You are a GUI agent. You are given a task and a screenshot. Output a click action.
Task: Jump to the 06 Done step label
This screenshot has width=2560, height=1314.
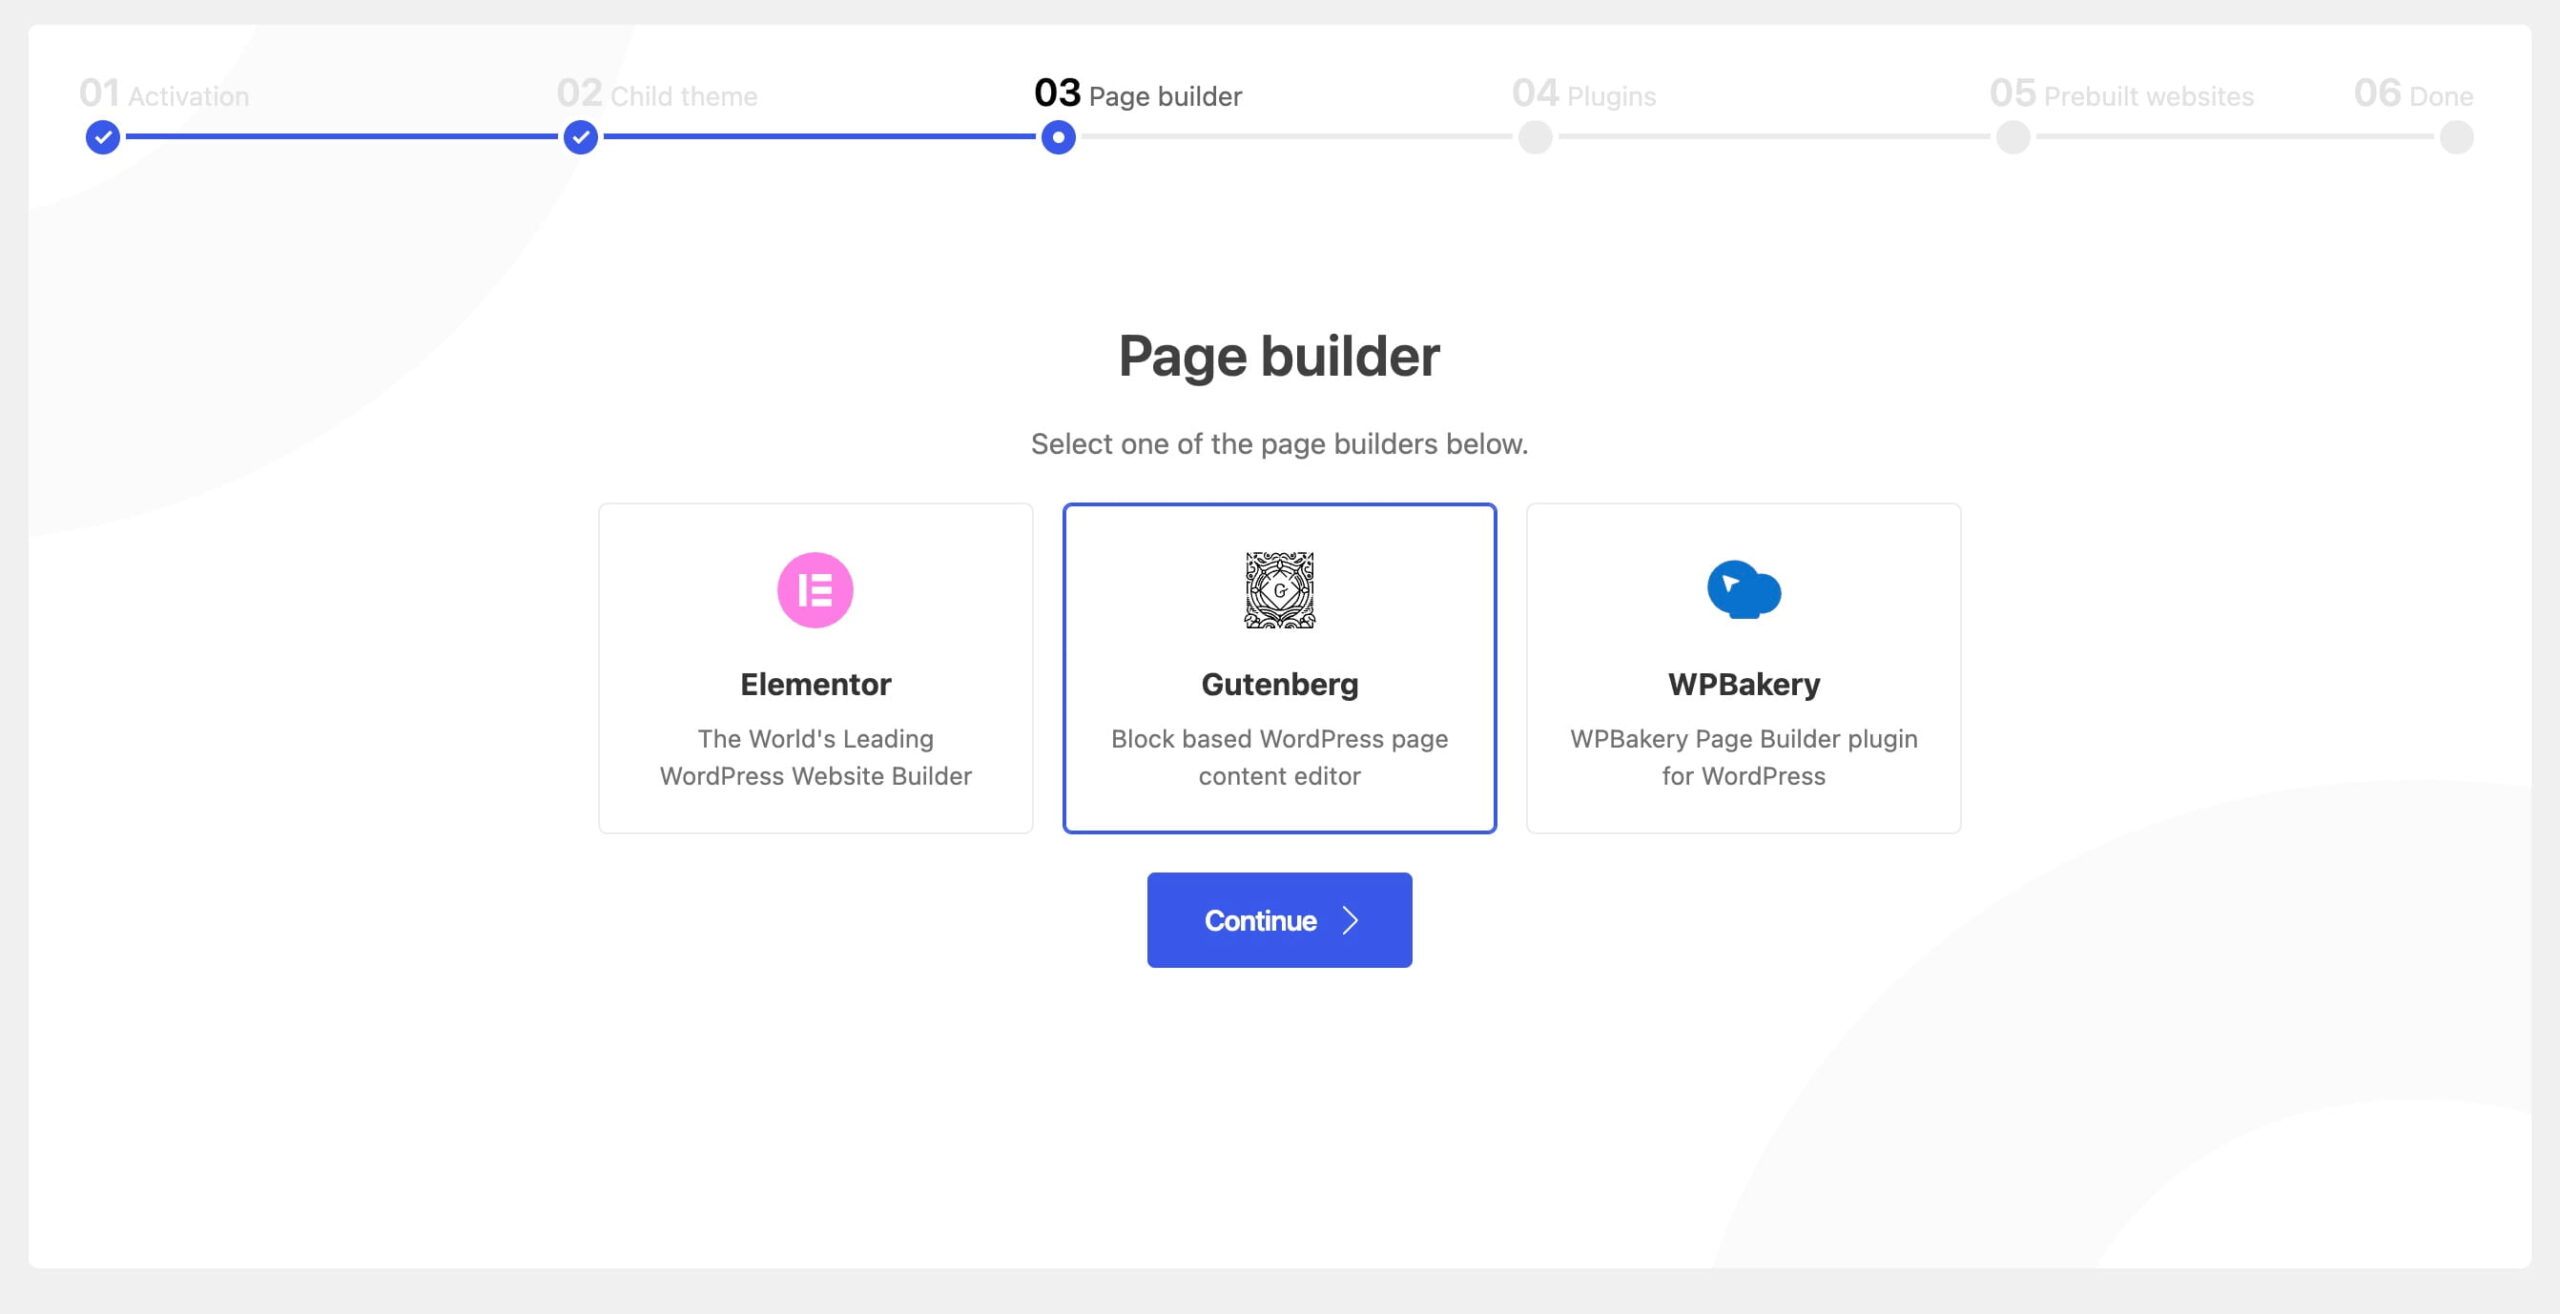[x=2413, y=94]
